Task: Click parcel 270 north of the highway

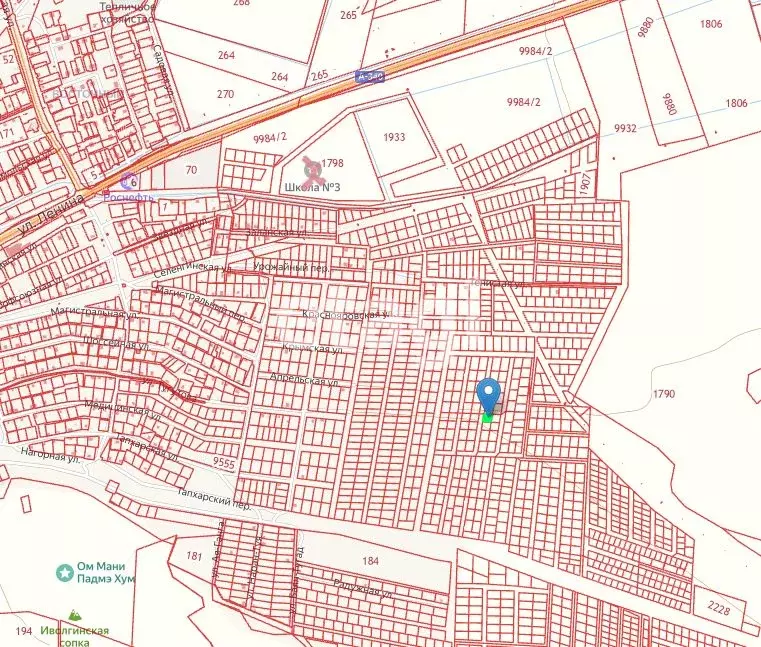Action: [x=225, y=94]
